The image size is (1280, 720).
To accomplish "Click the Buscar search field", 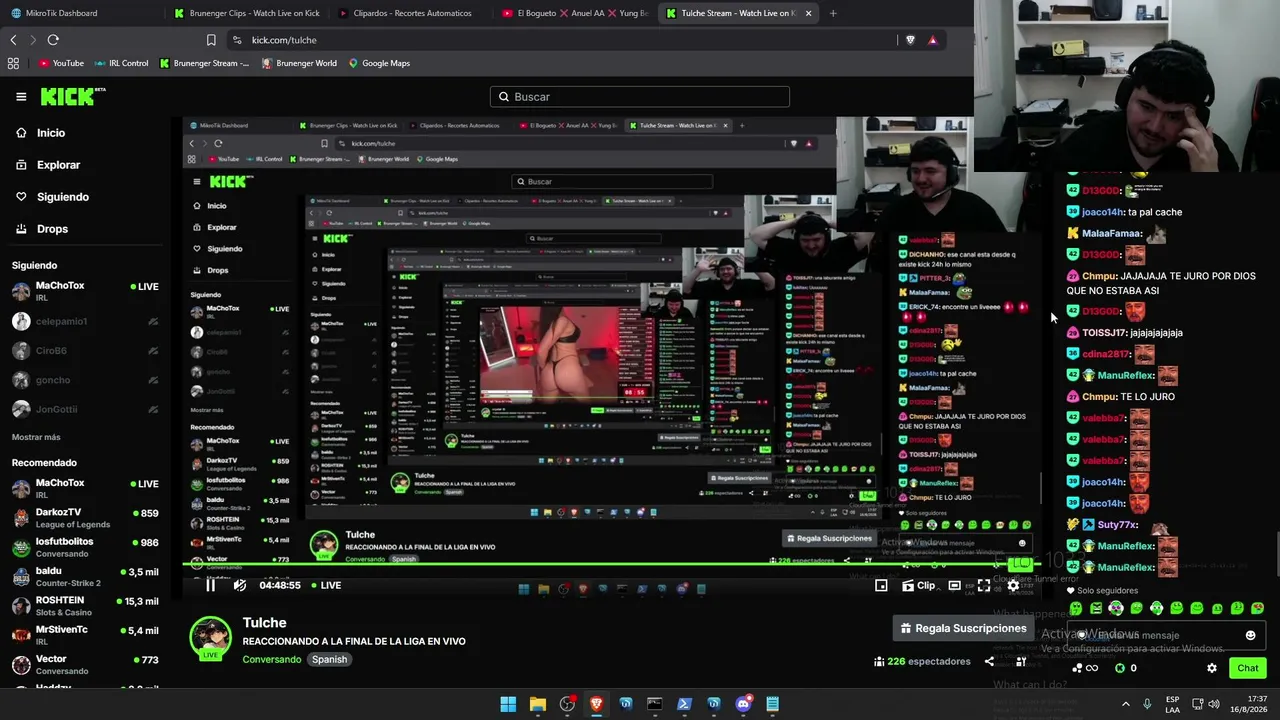I will pos(640,97).
